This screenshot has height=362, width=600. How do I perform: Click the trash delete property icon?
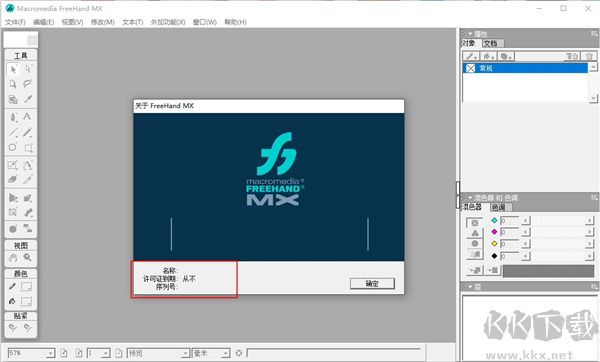(x=589, y=56)
